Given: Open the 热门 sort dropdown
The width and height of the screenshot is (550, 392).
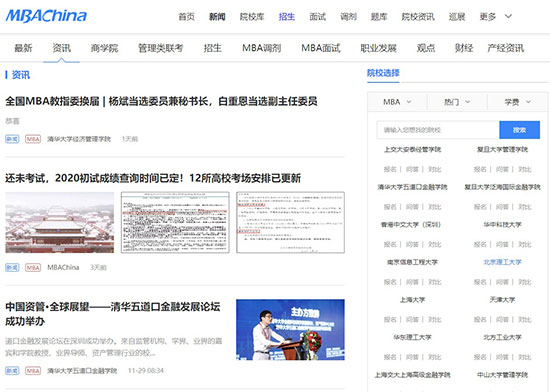Looking at the screenshot, I should (x=457, y=102).
